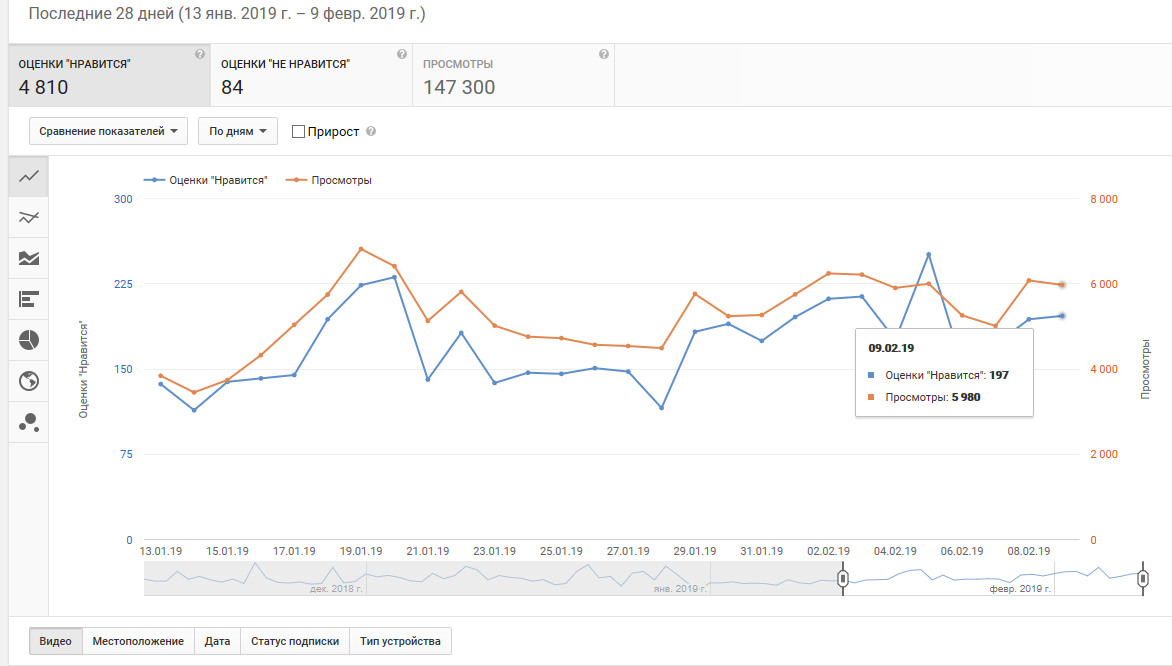
Task: Open the Тип устройства tab
Action: click(x=400, y=641)
